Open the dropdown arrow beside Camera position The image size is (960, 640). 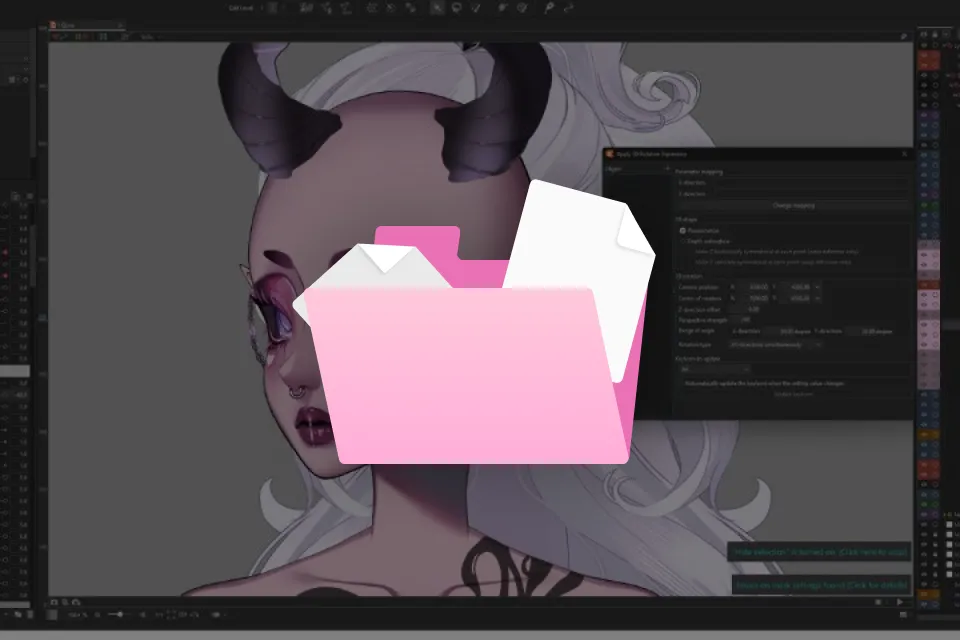pyautogui.click(x=818, y=287)
